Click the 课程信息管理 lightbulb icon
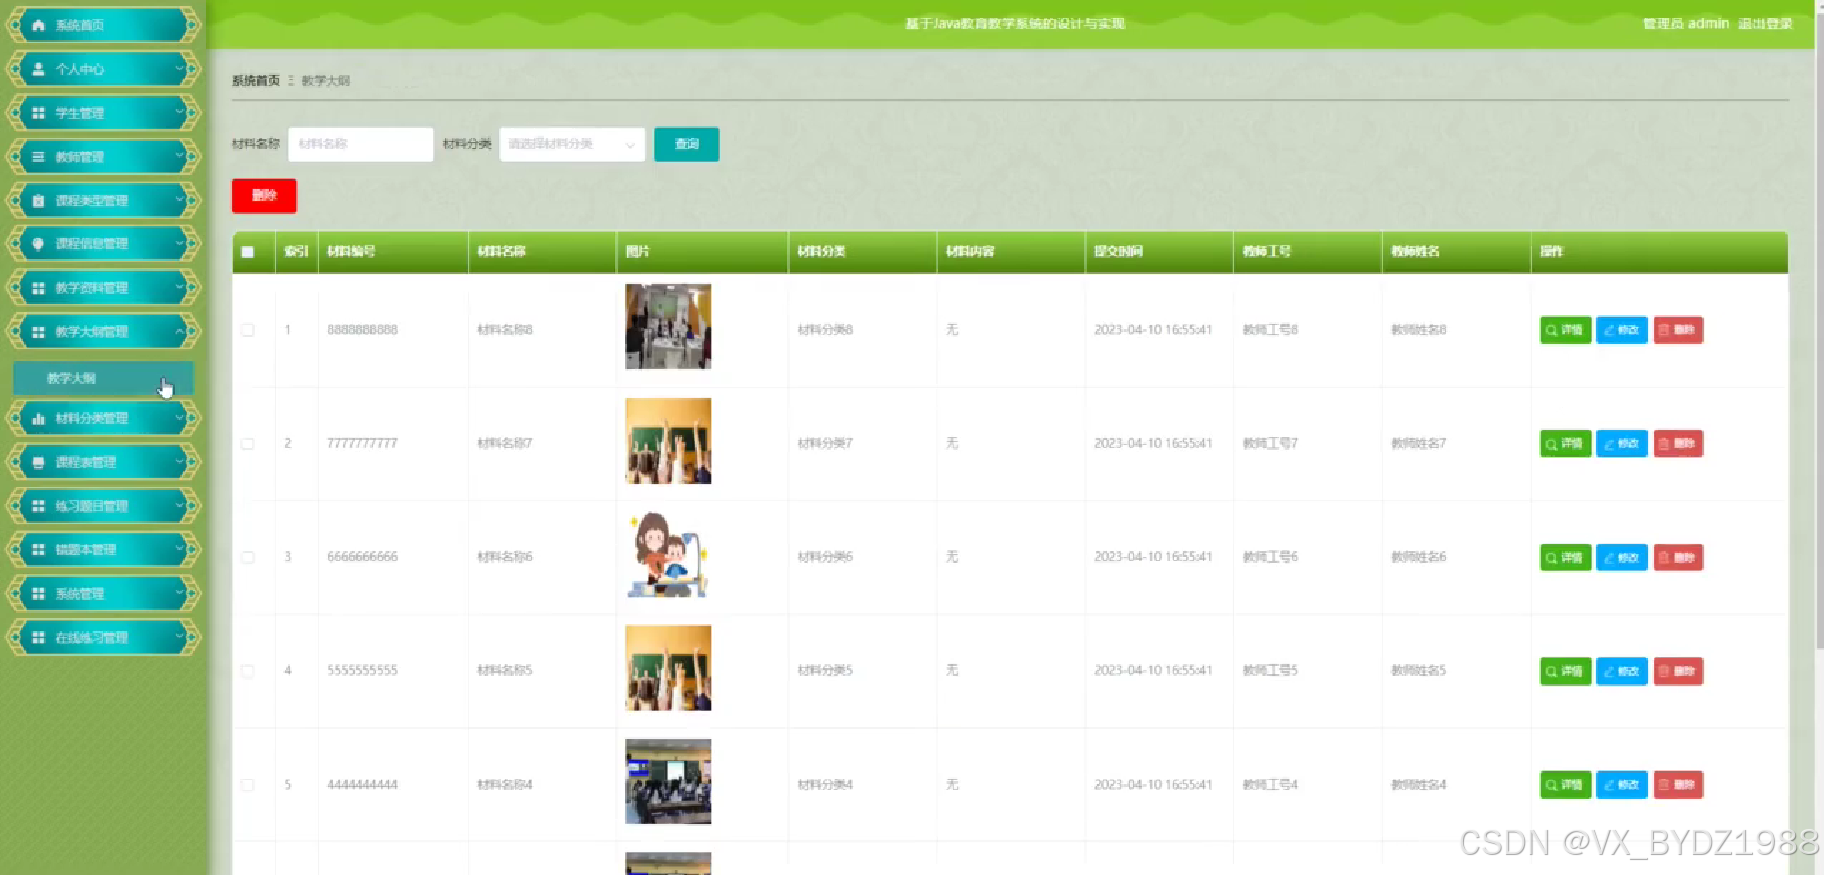1824x875 pixels. (x=38, y=244)
